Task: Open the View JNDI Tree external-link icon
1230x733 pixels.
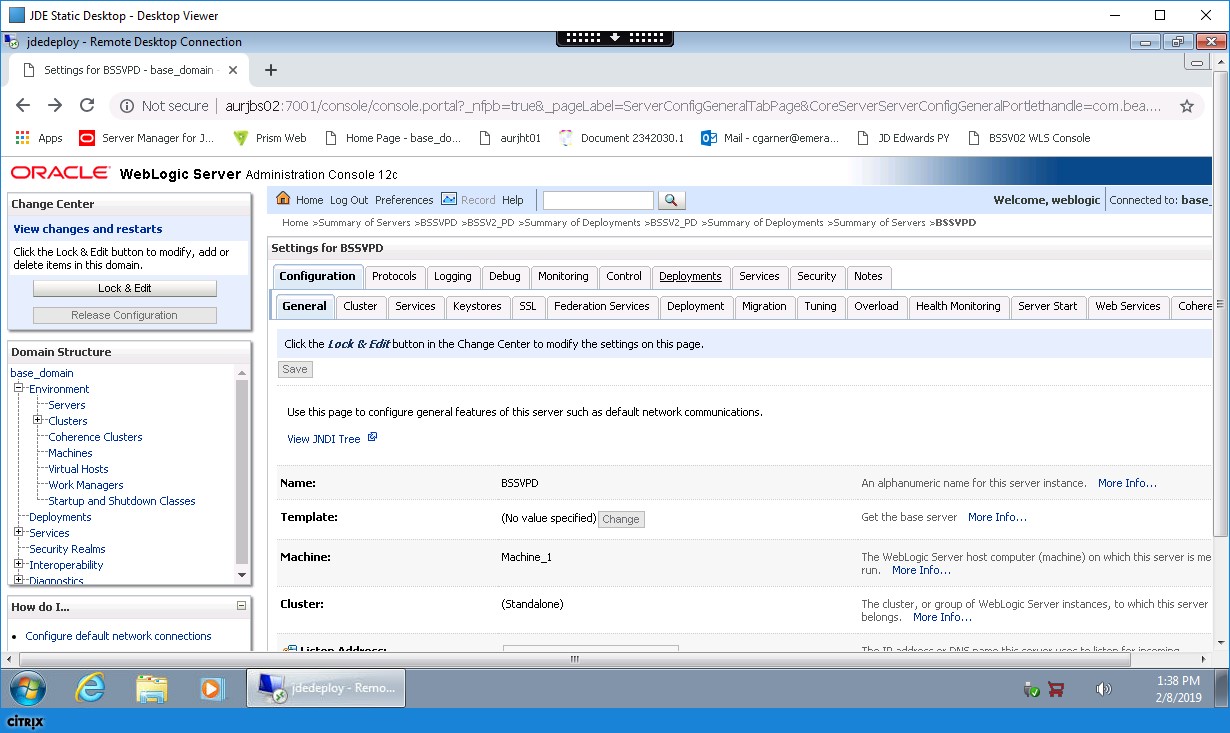Action: point(372,438)
